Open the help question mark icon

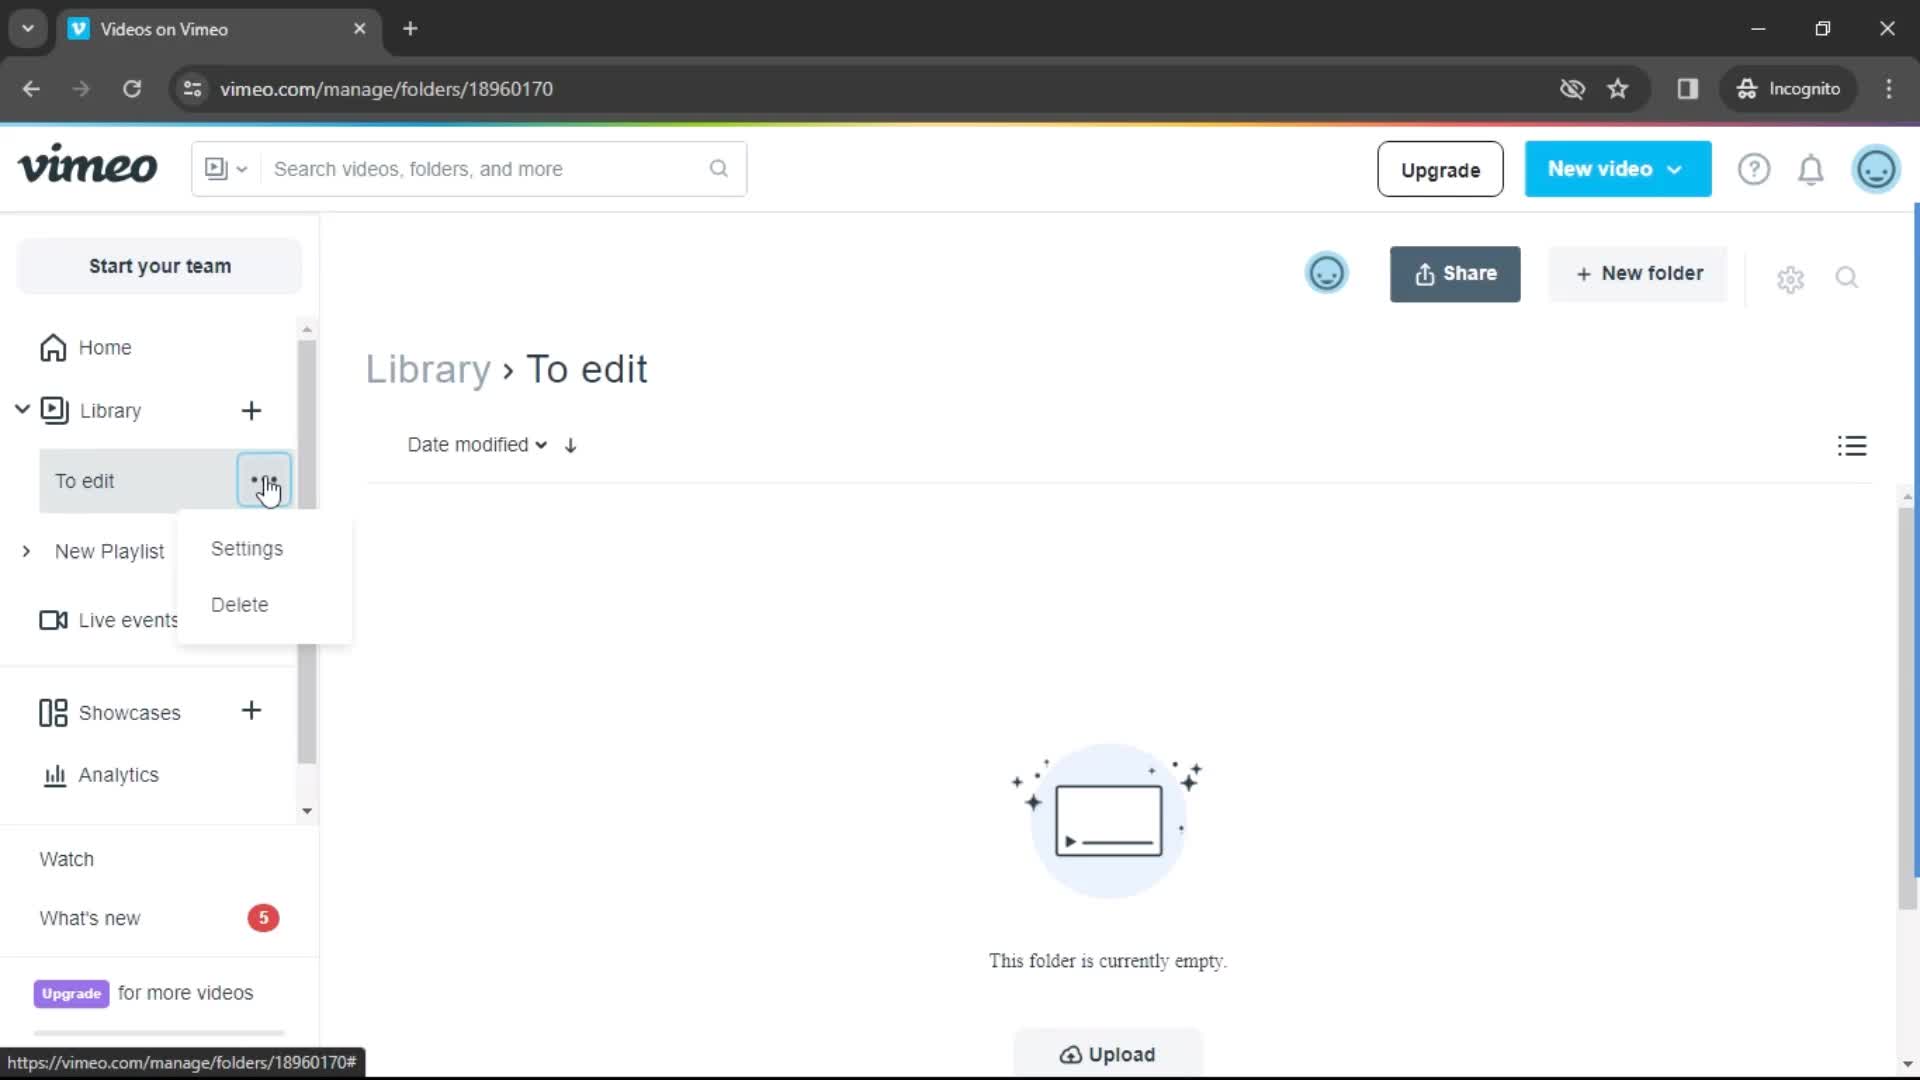click(x=1754, y=170)
